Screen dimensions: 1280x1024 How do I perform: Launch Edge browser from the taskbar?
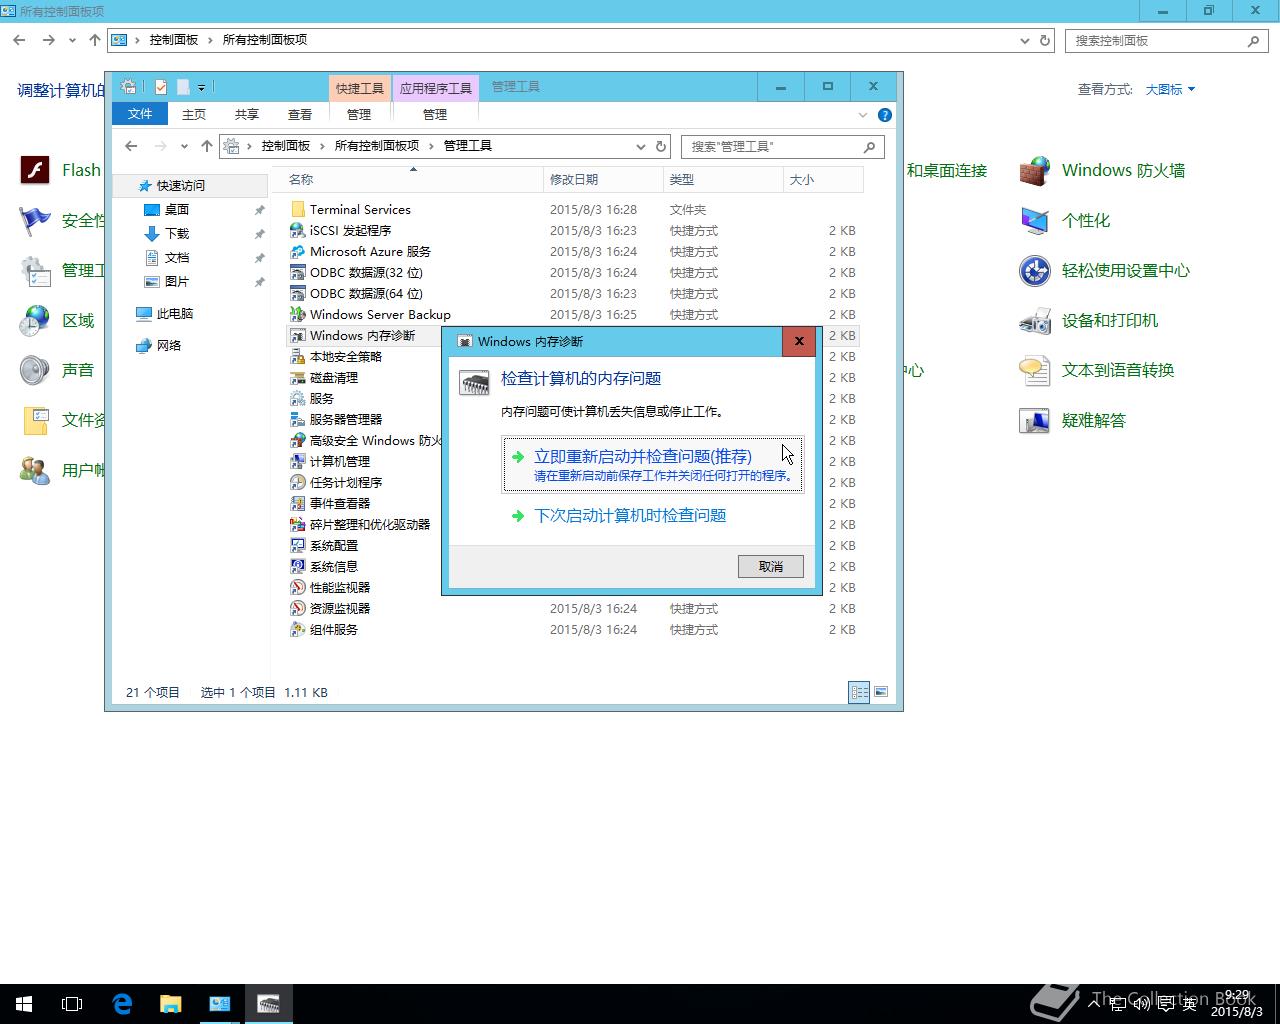coord(122,1004)
